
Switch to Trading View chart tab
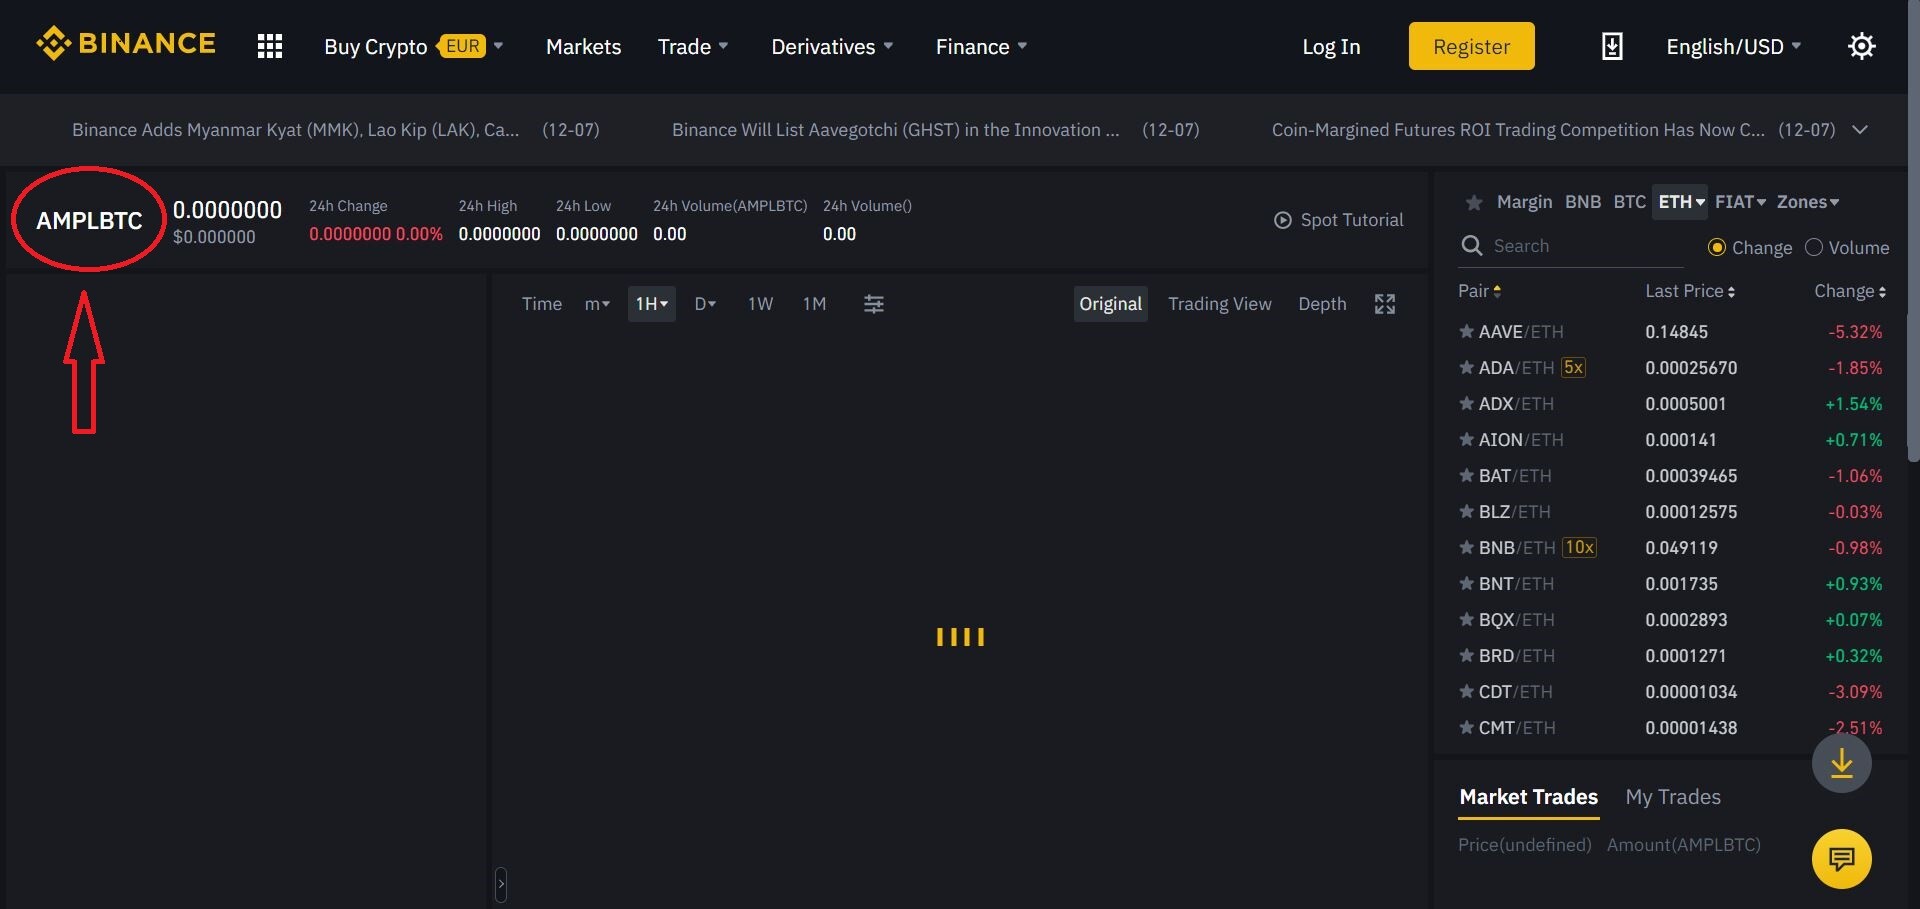pos(1220,304)
